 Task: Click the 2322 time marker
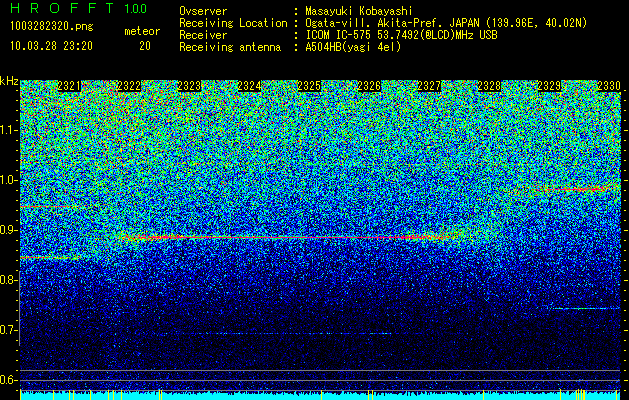(x=129, y=86)
